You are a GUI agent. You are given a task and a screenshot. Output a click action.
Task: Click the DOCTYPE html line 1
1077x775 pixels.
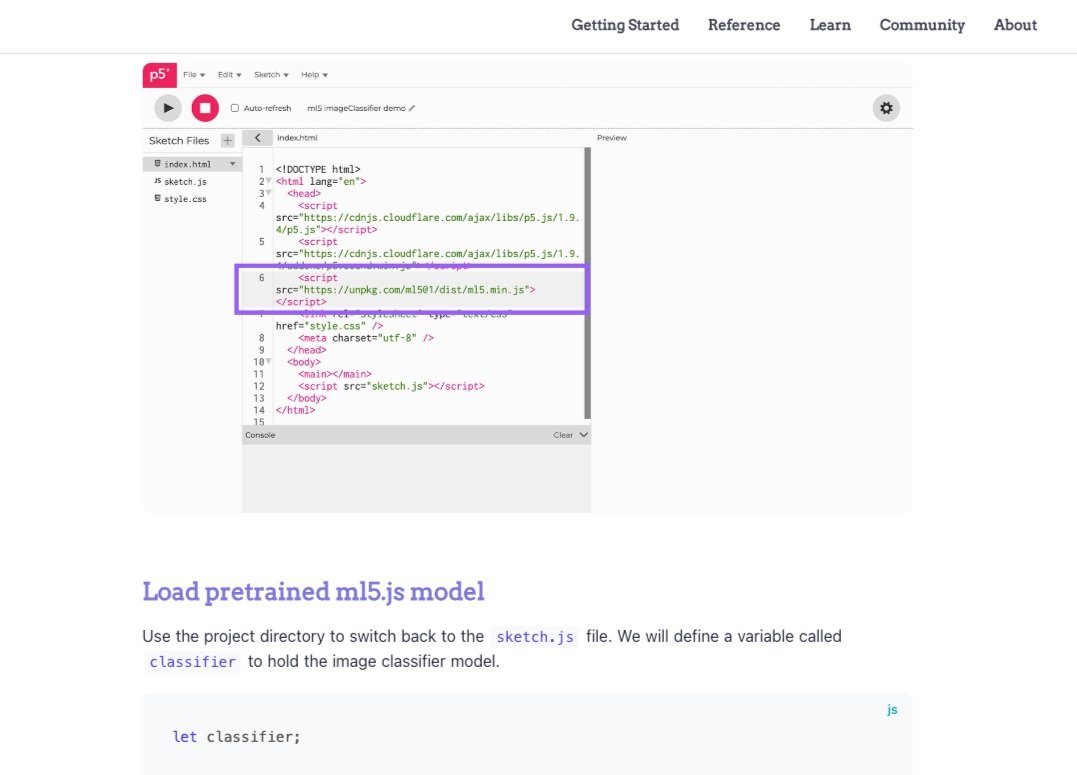[x=317, y=169]
